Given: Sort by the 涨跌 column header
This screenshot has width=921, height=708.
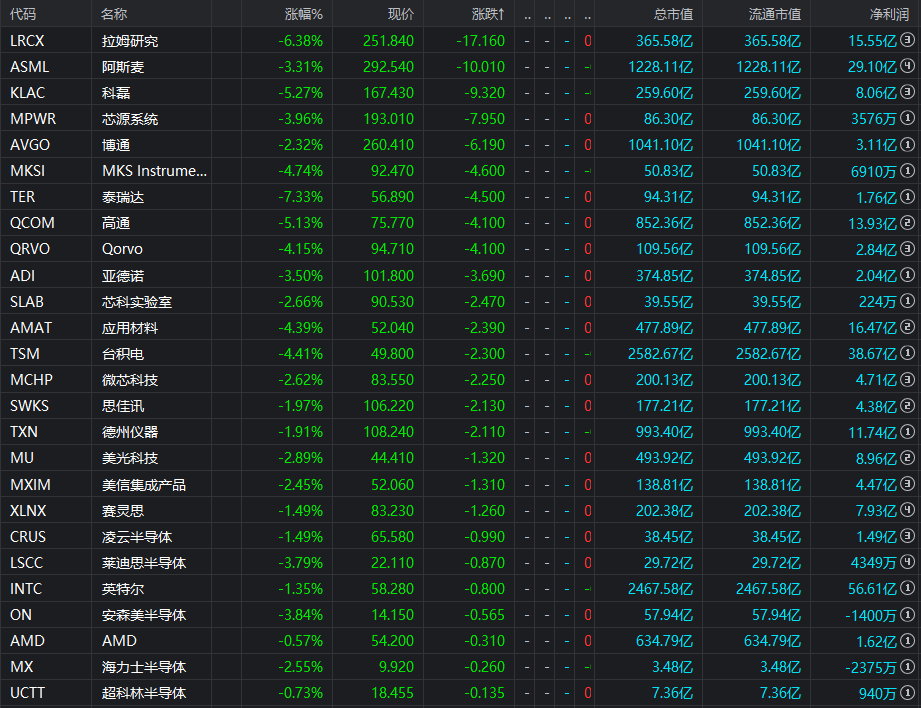Looking at the screenshot, I should [488, 15].
